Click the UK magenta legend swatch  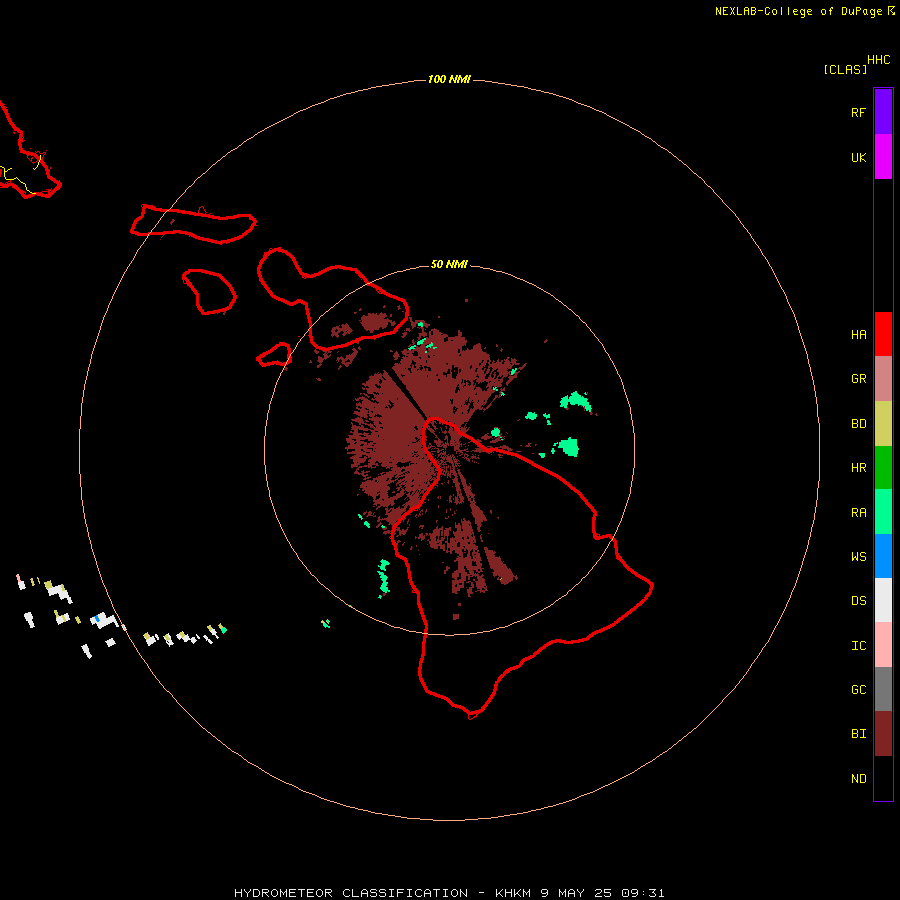click(883, 157)
